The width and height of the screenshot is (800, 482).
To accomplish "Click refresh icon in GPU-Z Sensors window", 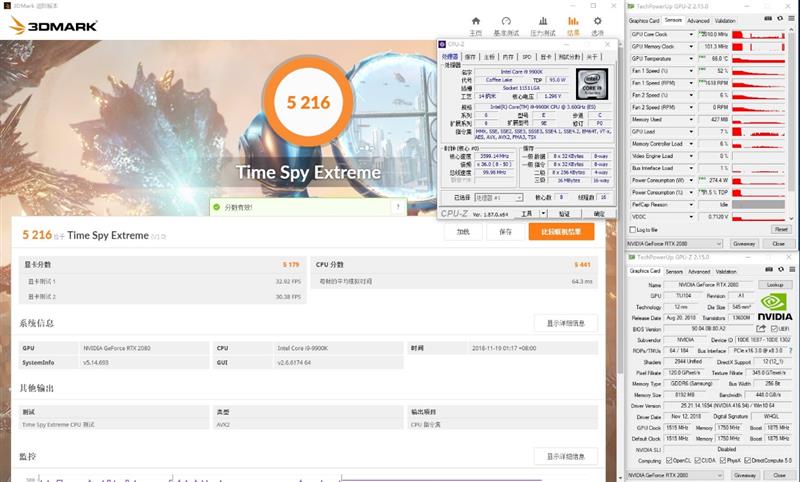I will coord(780,19).
